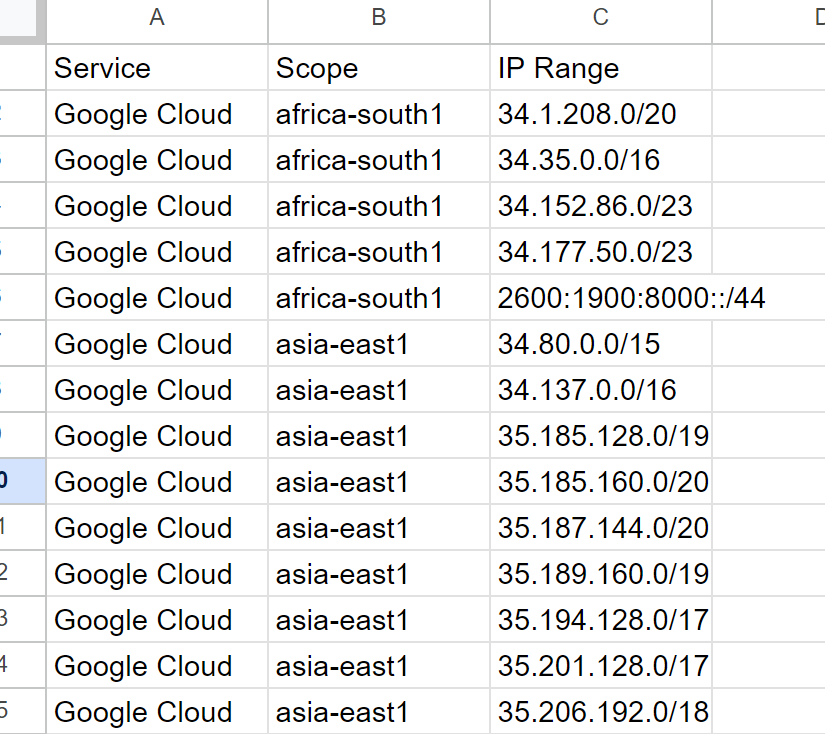Click the Scope header cell
This screenshot has width=825, height=734.
point(378,68)
